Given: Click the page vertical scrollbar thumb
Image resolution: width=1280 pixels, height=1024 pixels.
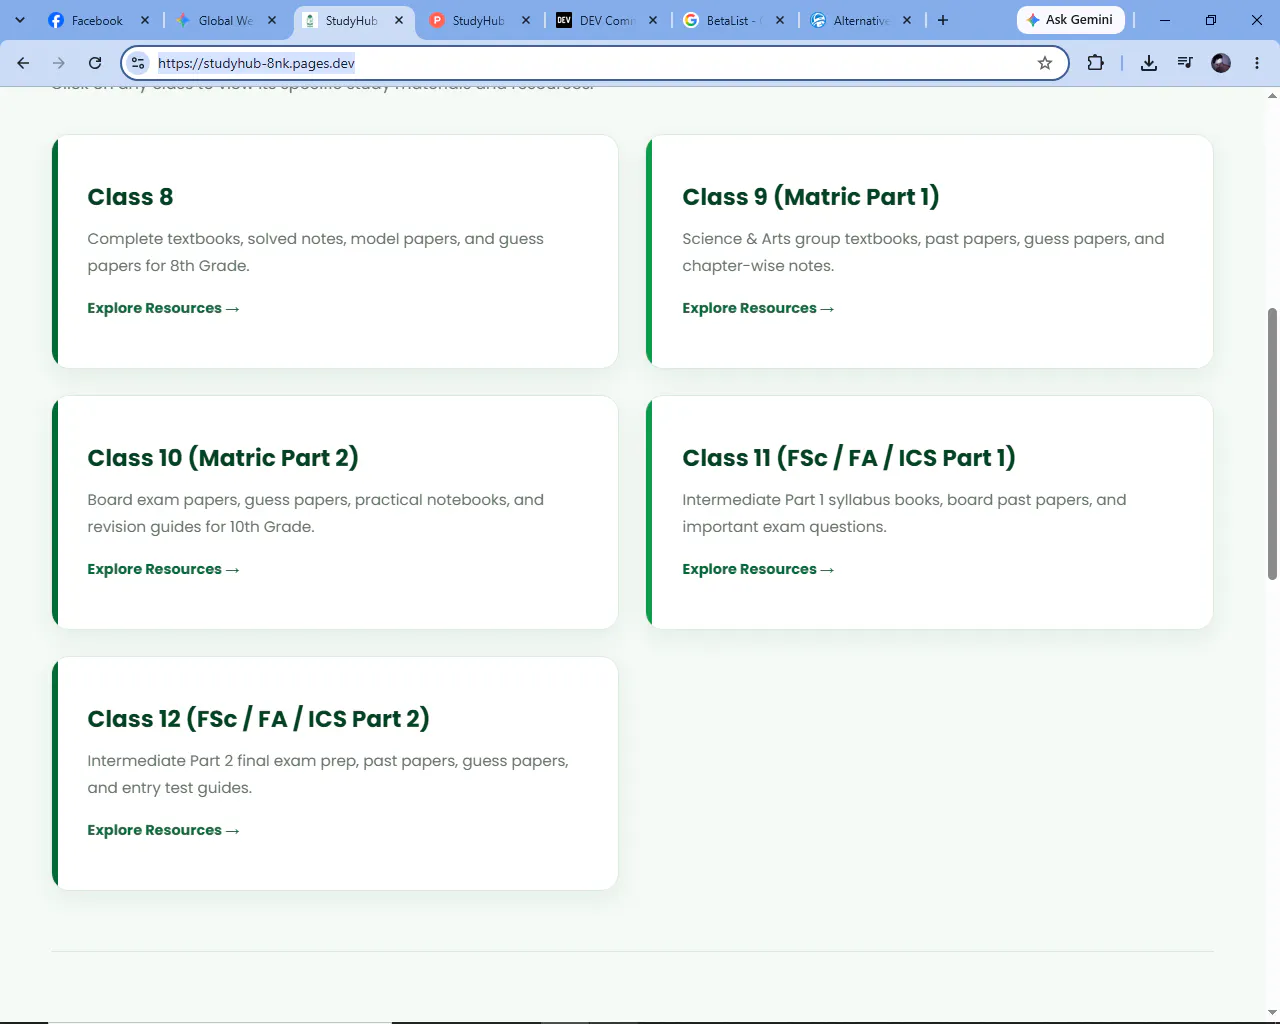Looking at the screenshot, I should coord(1272,444).
